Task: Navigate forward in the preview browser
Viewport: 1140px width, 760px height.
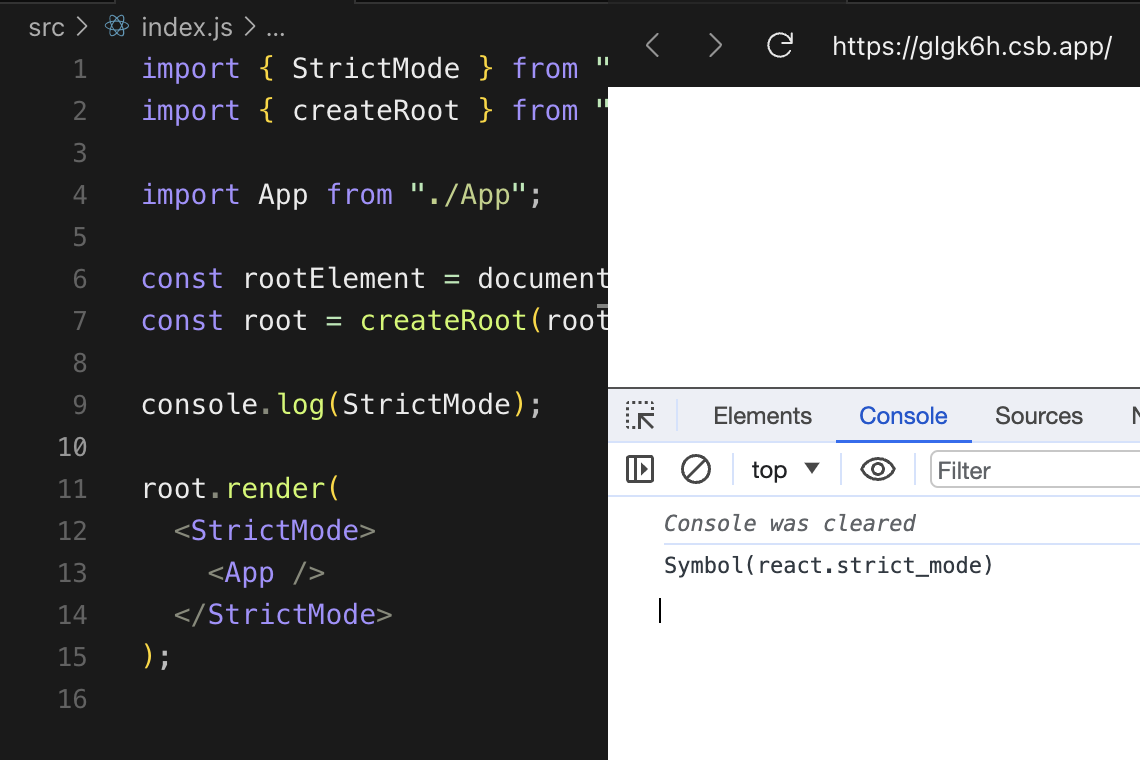Action: tap(715, 45)
